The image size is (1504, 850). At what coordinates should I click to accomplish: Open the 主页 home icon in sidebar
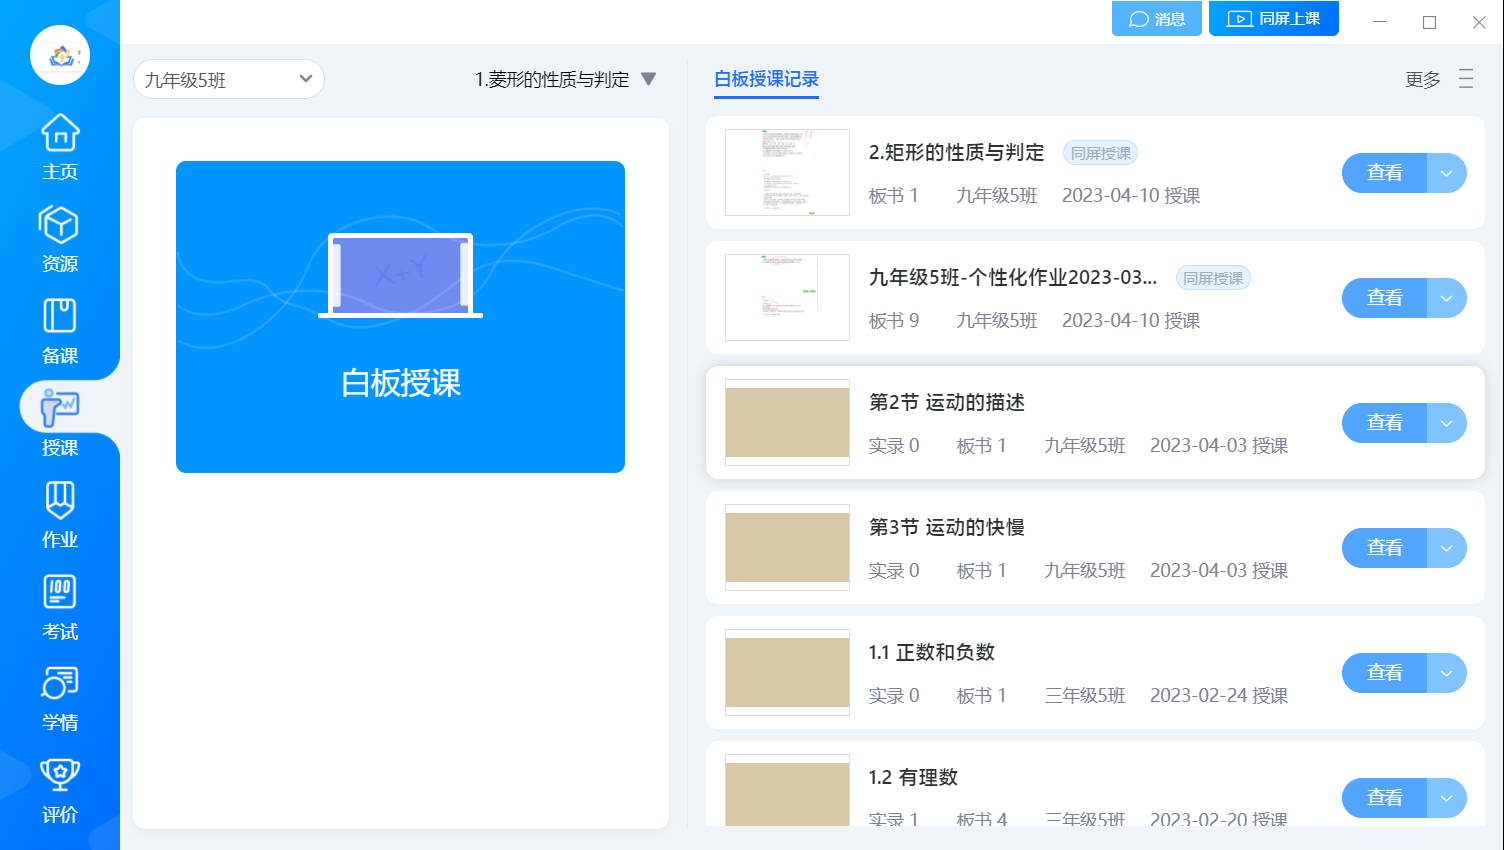[x=60, y=146]
